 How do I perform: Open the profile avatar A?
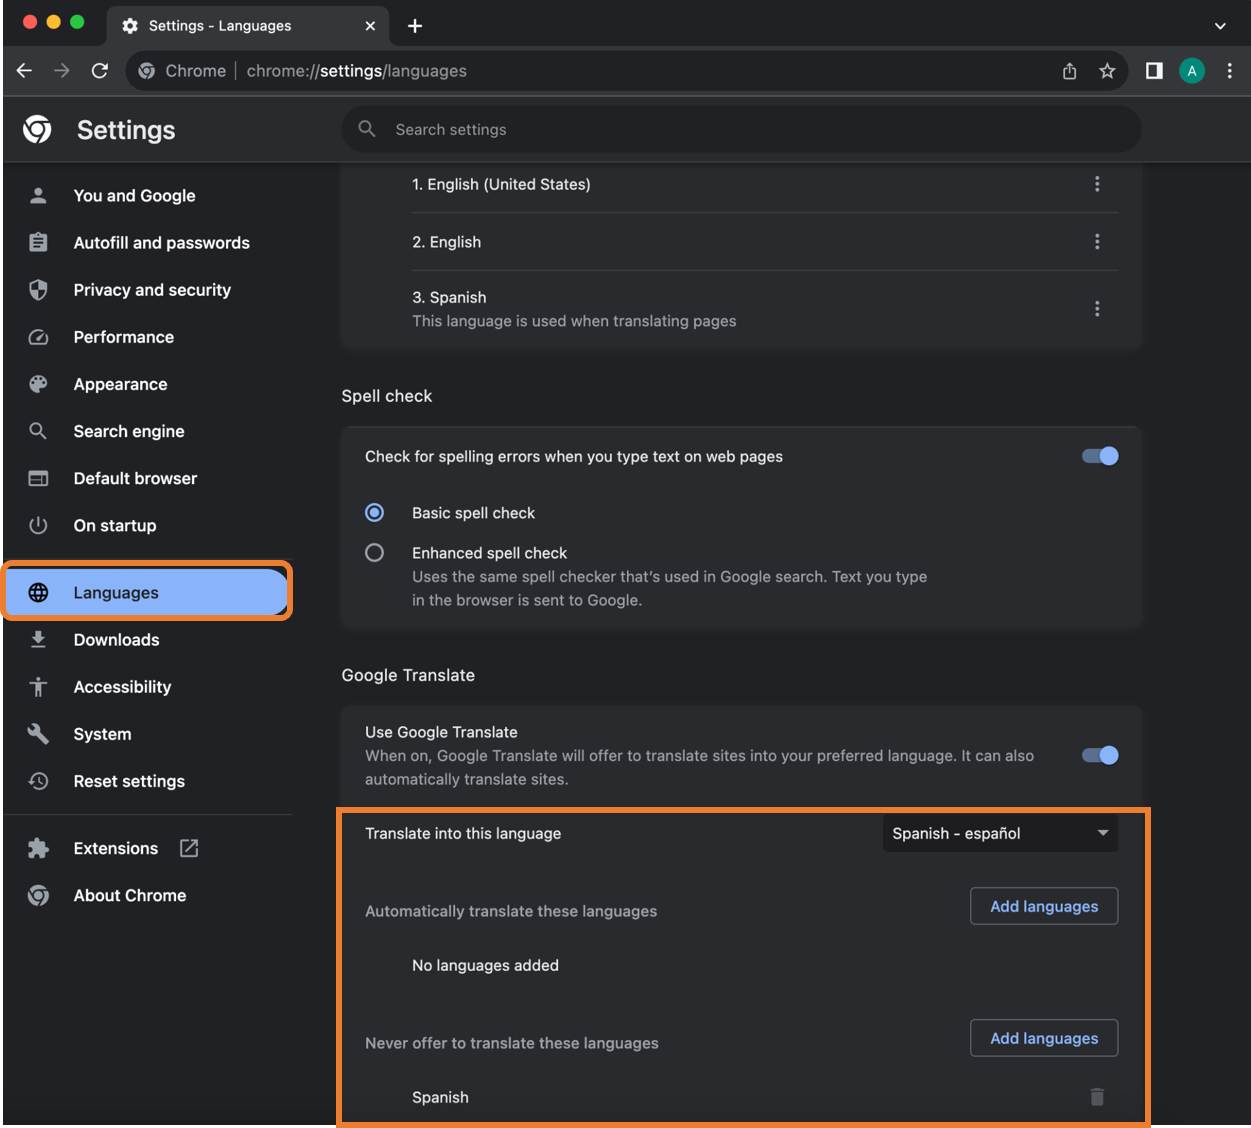tap(1192, 70)
